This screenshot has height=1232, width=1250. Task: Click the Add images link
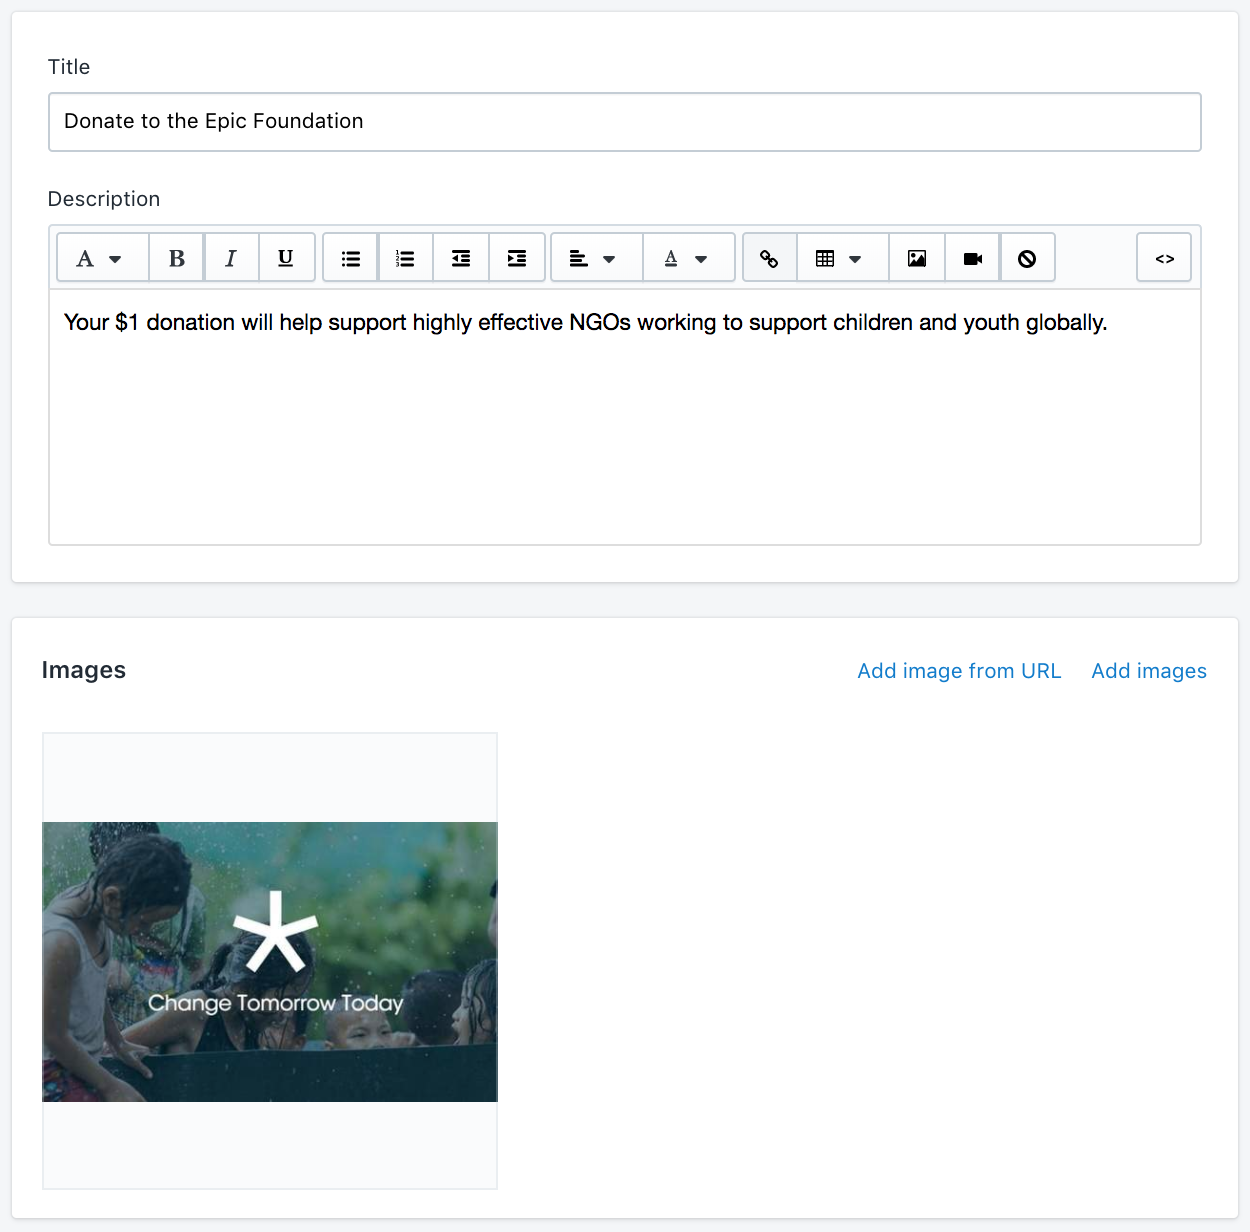click(x=1149, y=671)
